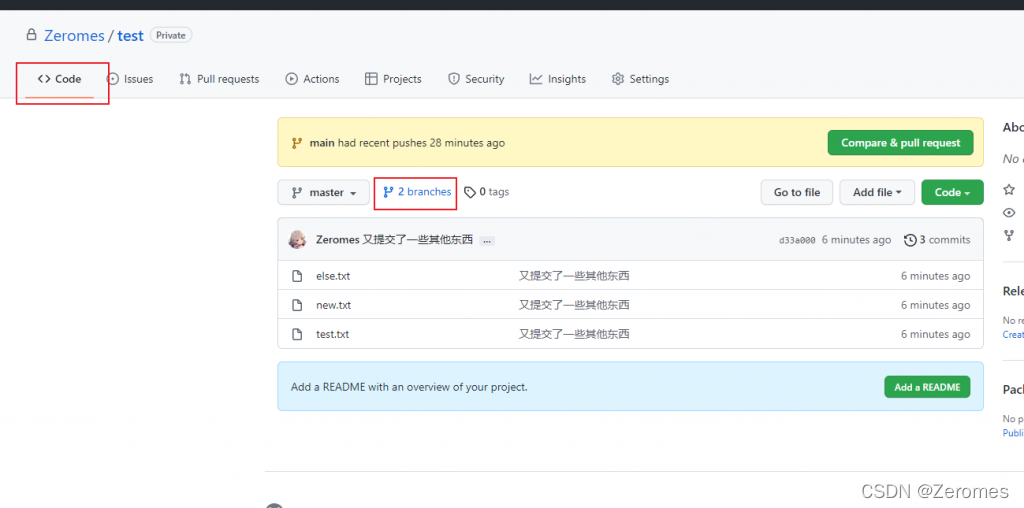This screenshot has height=508, width=1024.
Task: Open repository Settings tab
Action: (x=640, y=79)
